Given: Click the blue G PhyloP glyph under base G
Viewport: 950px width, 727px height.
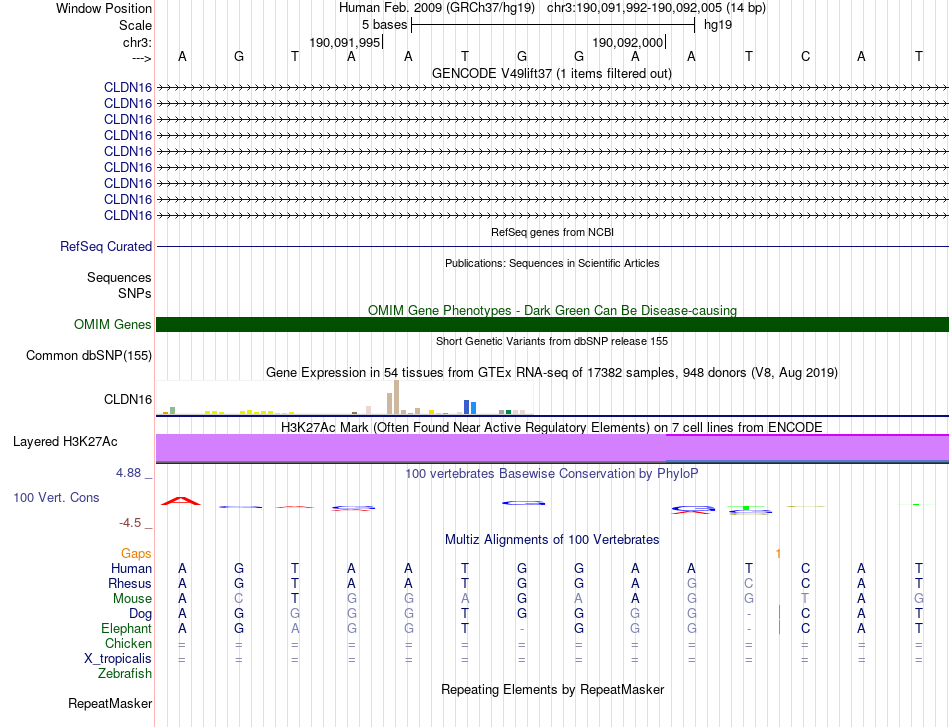Looking at the screenshot, I should [523, 503].
